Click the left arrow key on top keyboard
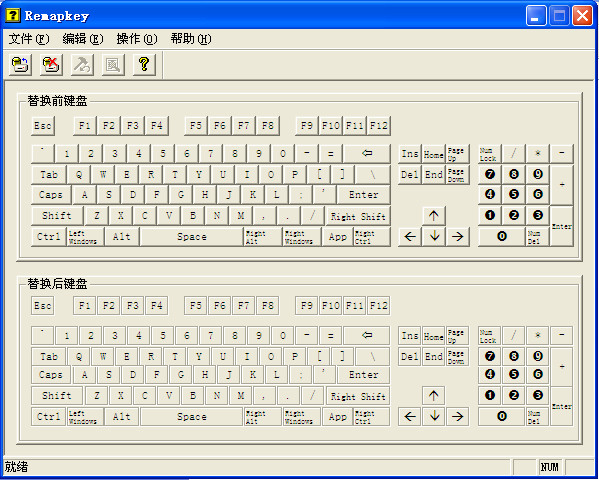 pos(410,237)
